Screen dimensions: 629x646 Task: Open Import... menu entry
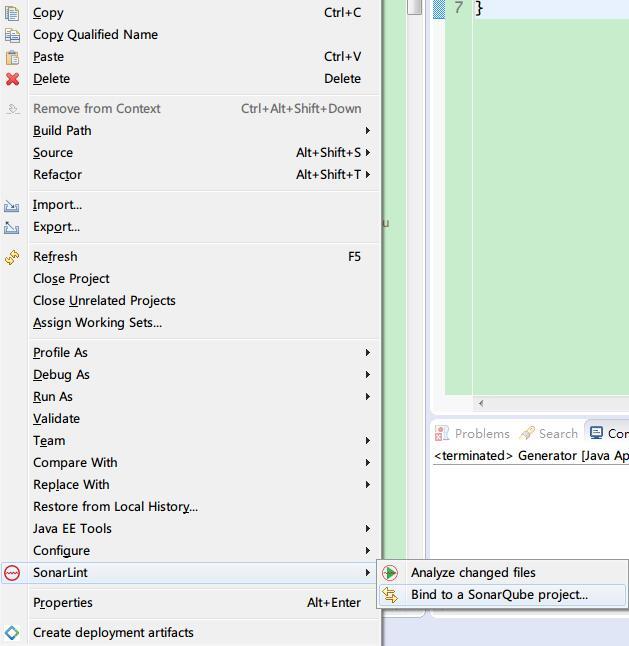(190, 205)
